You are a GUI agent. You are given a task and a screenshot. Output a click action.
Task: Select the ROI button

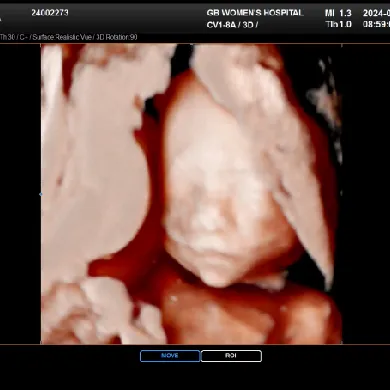click(x=231, y=356)
